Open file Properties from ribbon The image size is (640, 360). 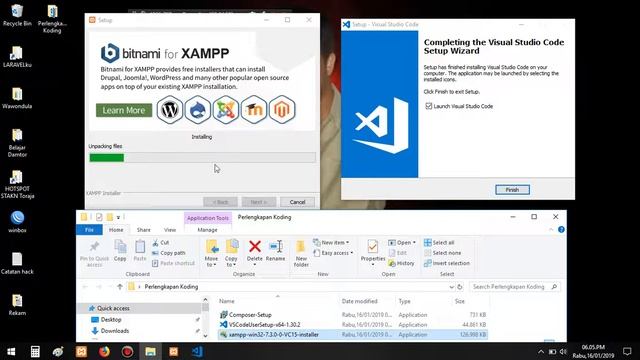(x=373, y=253)
